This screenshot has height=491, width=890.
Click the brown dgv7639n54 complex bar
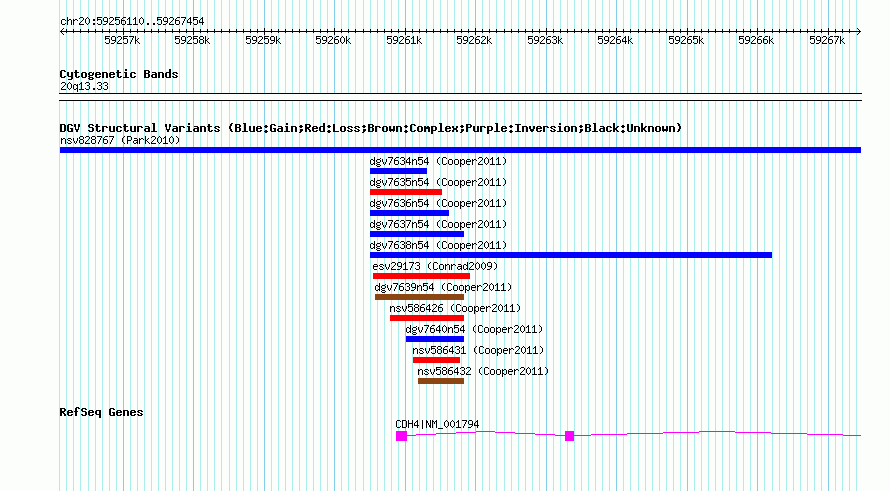pos(419,297)
